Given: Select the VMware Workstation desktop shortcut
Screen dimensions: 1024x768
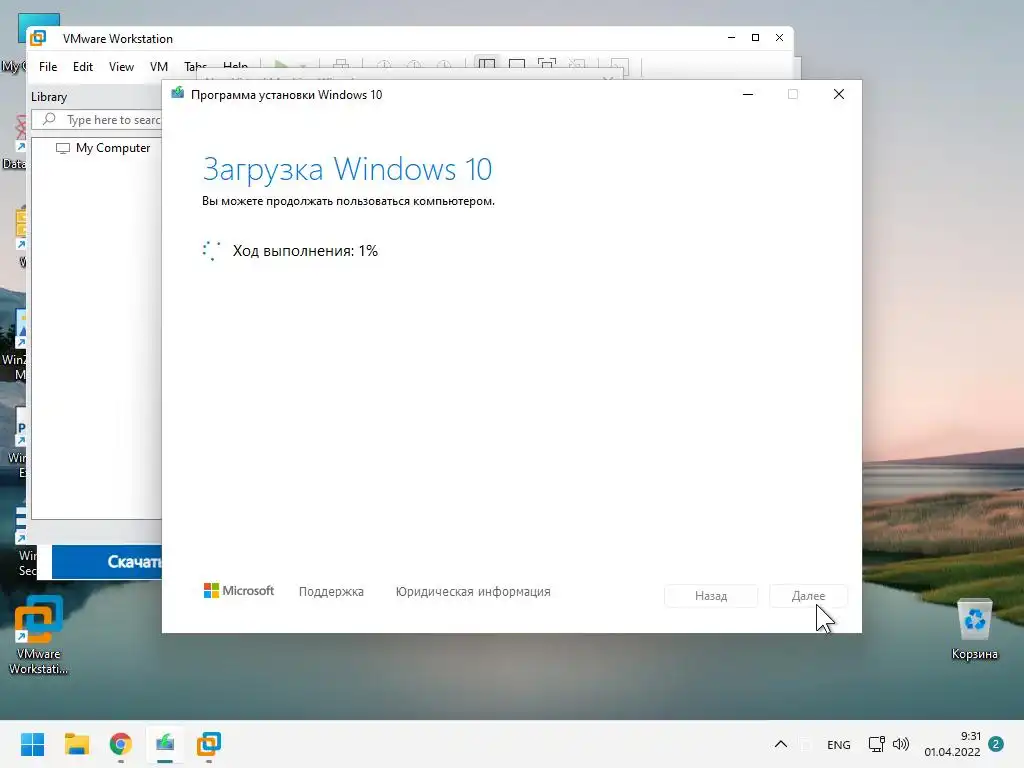Looking at the screenshot, I should pos(39,635).
